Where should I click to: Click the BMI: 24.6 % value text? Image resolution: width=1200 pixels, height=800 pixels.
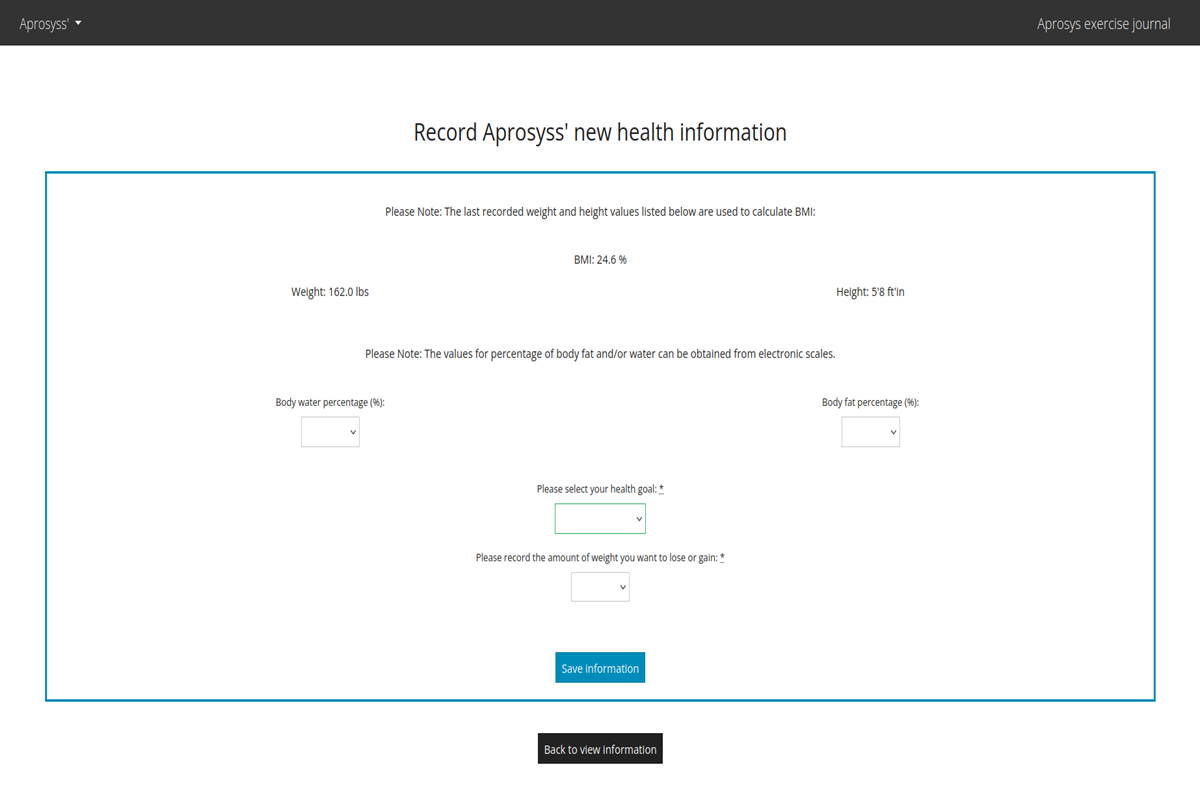600,260
